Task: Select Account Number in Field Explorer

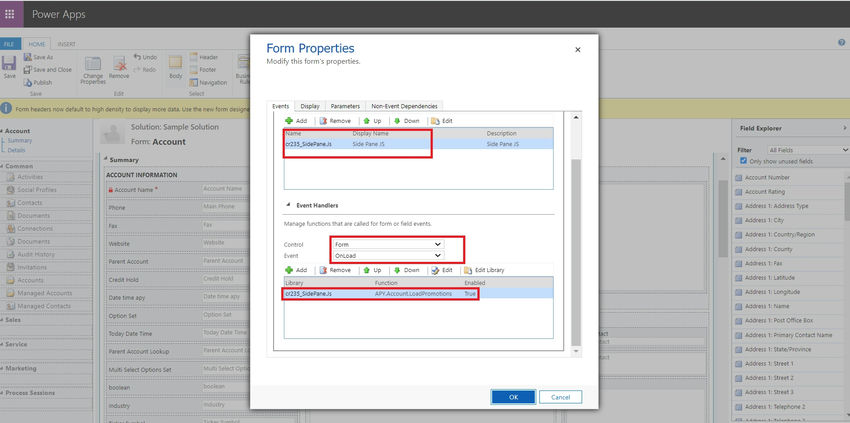Action: [x=767, y=177]
